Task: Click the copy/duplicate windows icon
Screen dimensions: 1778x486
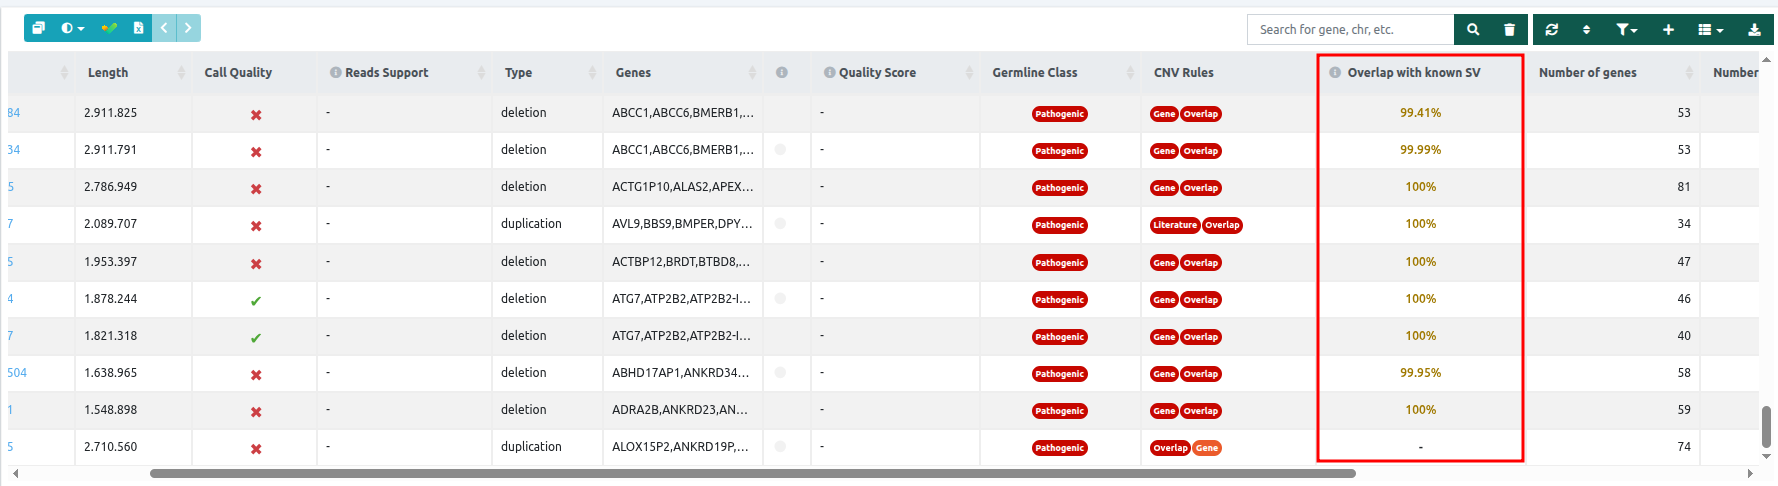Action: tap(38, 28)
